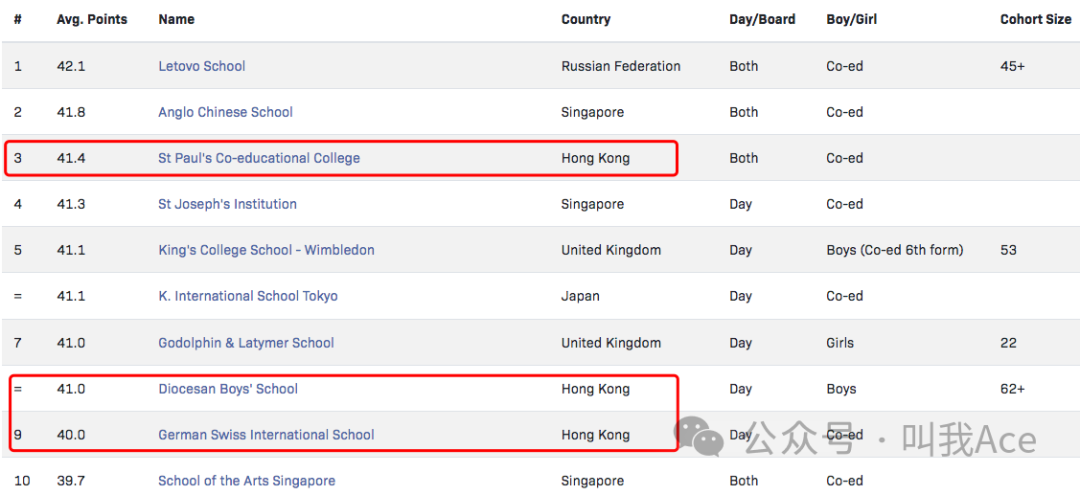Click the Russian Federation country cell
Screen dimensions: 1080x495
pyautogui.click(x=621, y=66)
